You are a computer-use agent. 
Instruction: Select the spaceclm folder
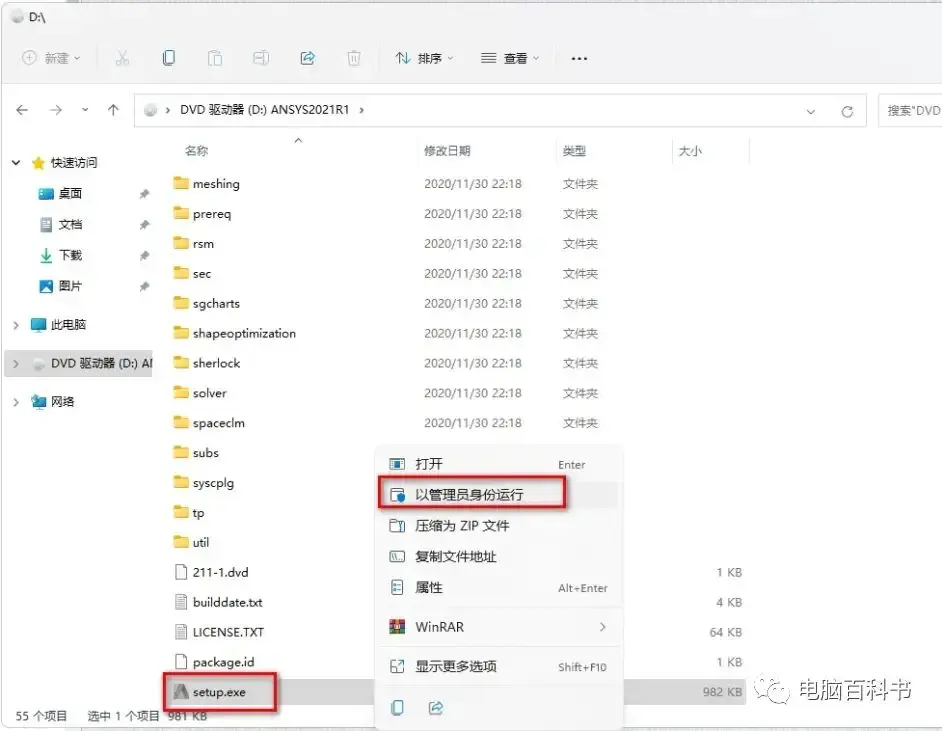(218, 423)
